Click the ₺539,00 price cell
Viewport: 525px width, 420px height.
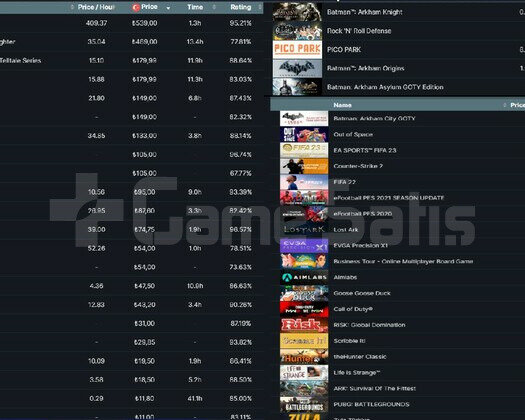point(144,23)
